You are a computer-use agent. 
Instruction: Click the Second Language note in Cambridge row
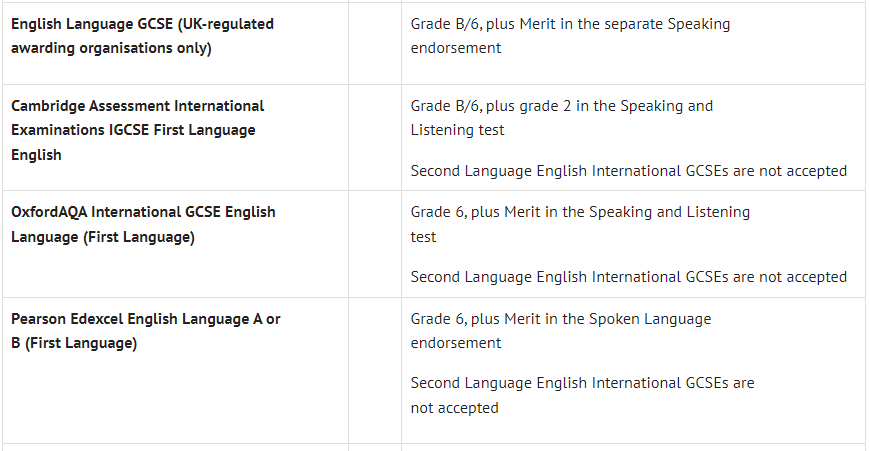pyautogui.click(x=628, y=170)
